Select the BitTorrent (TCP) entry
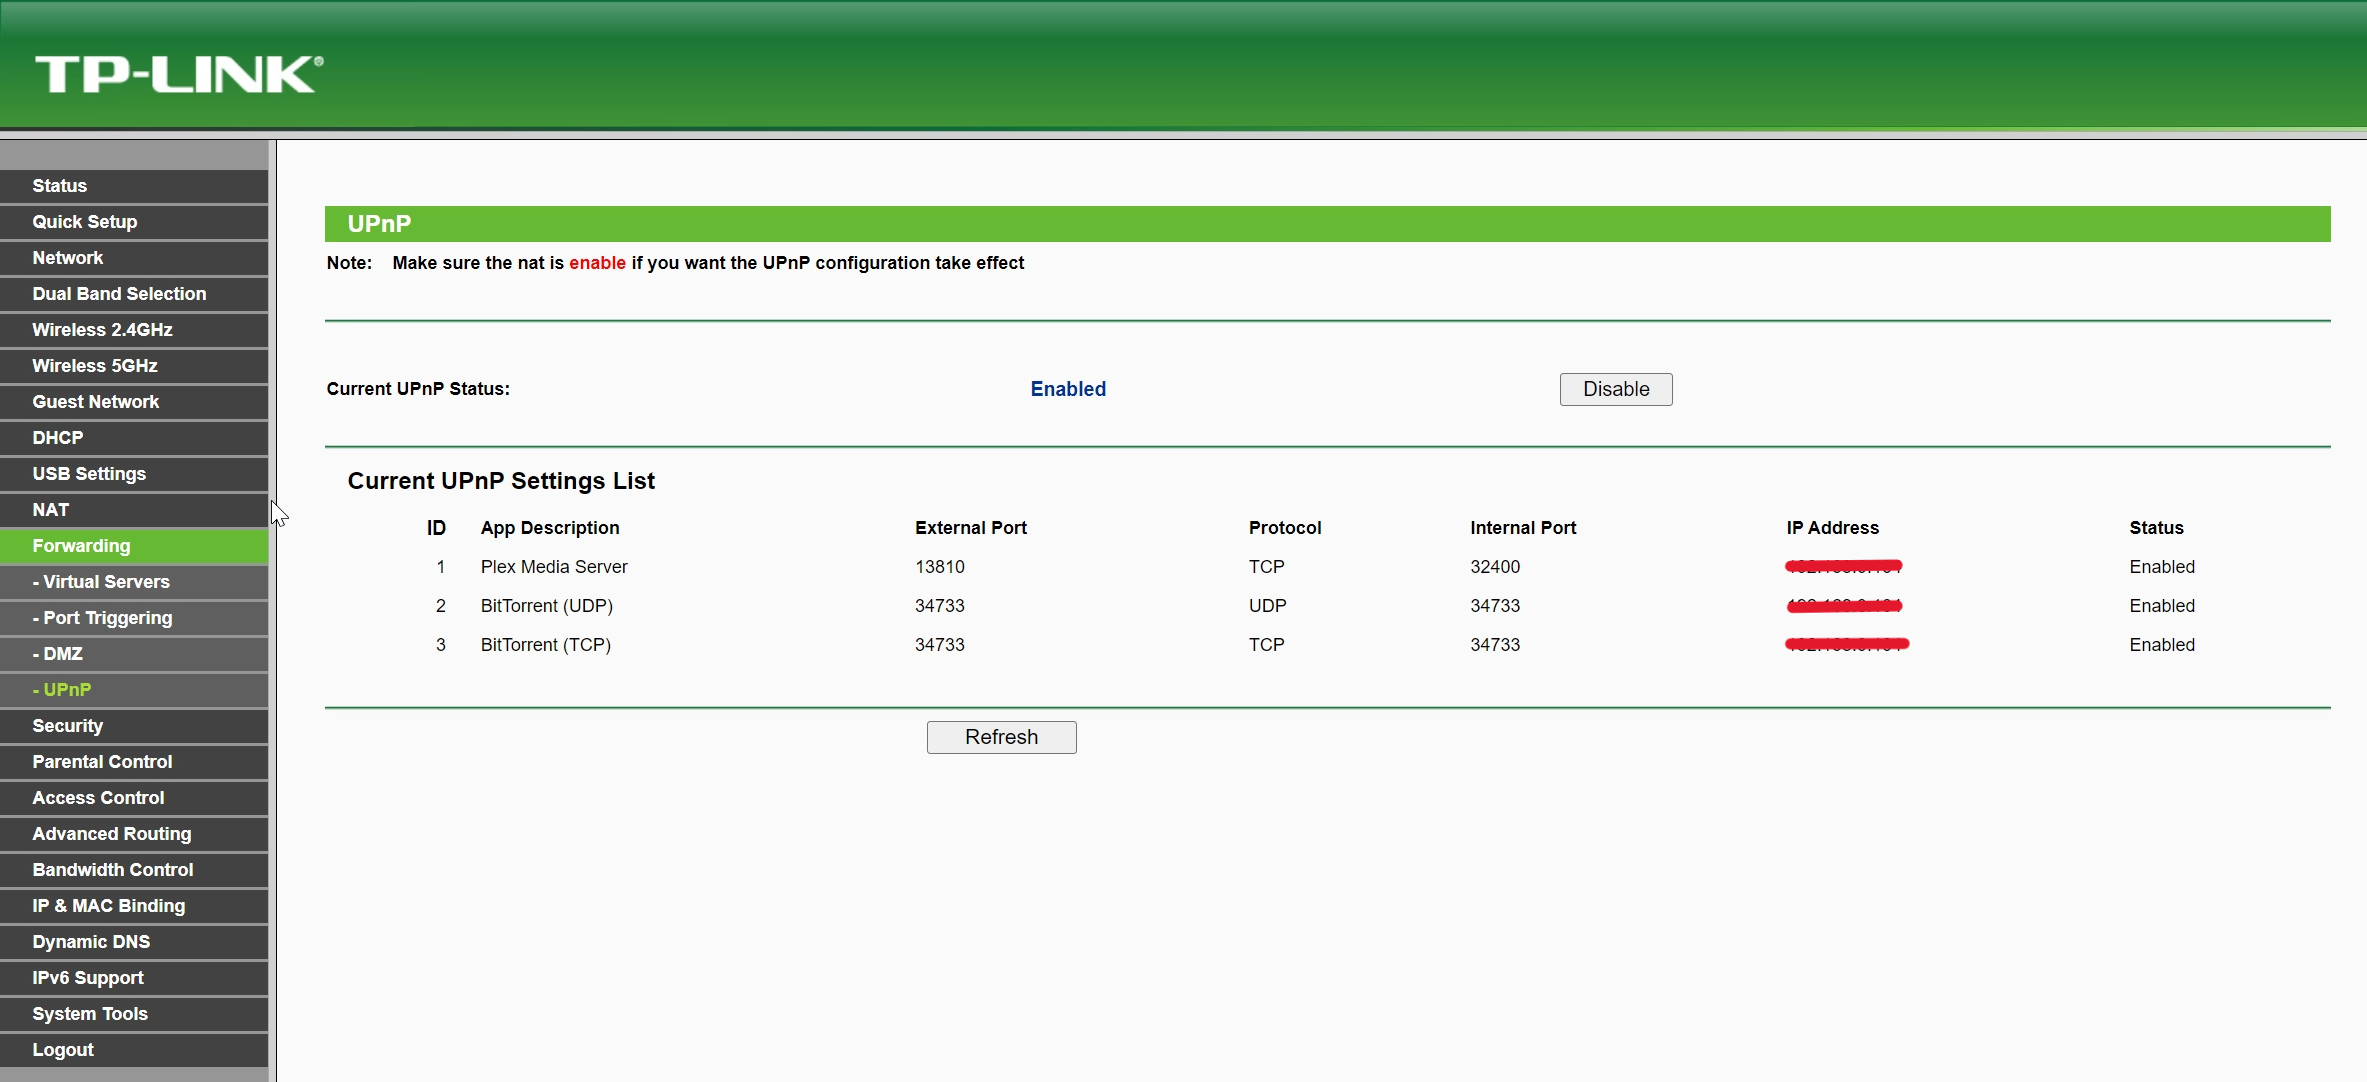 [546, 645]
